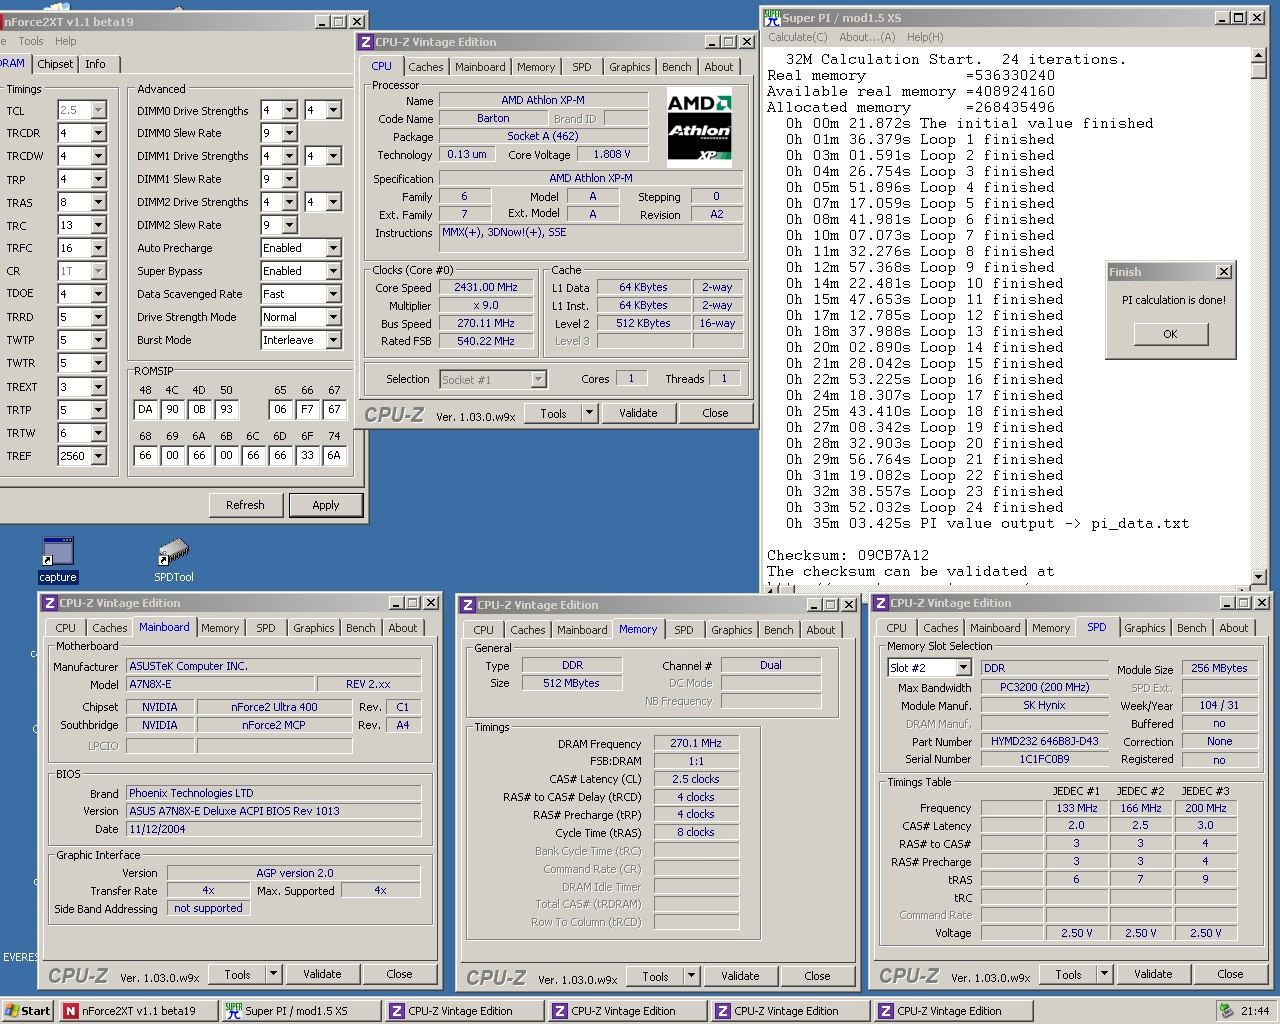This screenshot has width=1280, height=1024.
Task: Click motherboard model A7N8X-E field
Action: coord(220,684)
